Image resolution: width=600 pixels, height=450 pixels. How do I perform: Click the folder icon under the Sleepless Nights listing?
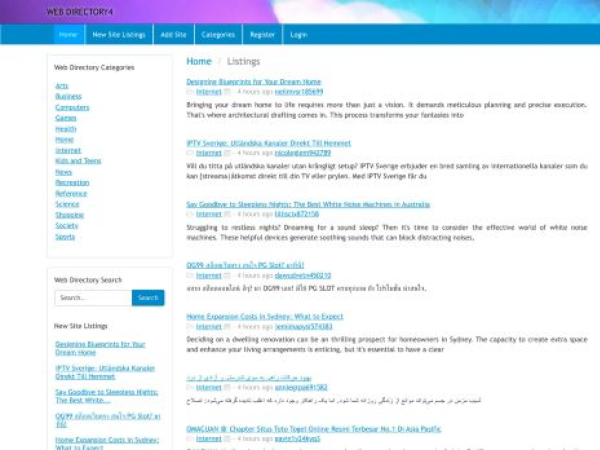[x=190, y=214]
